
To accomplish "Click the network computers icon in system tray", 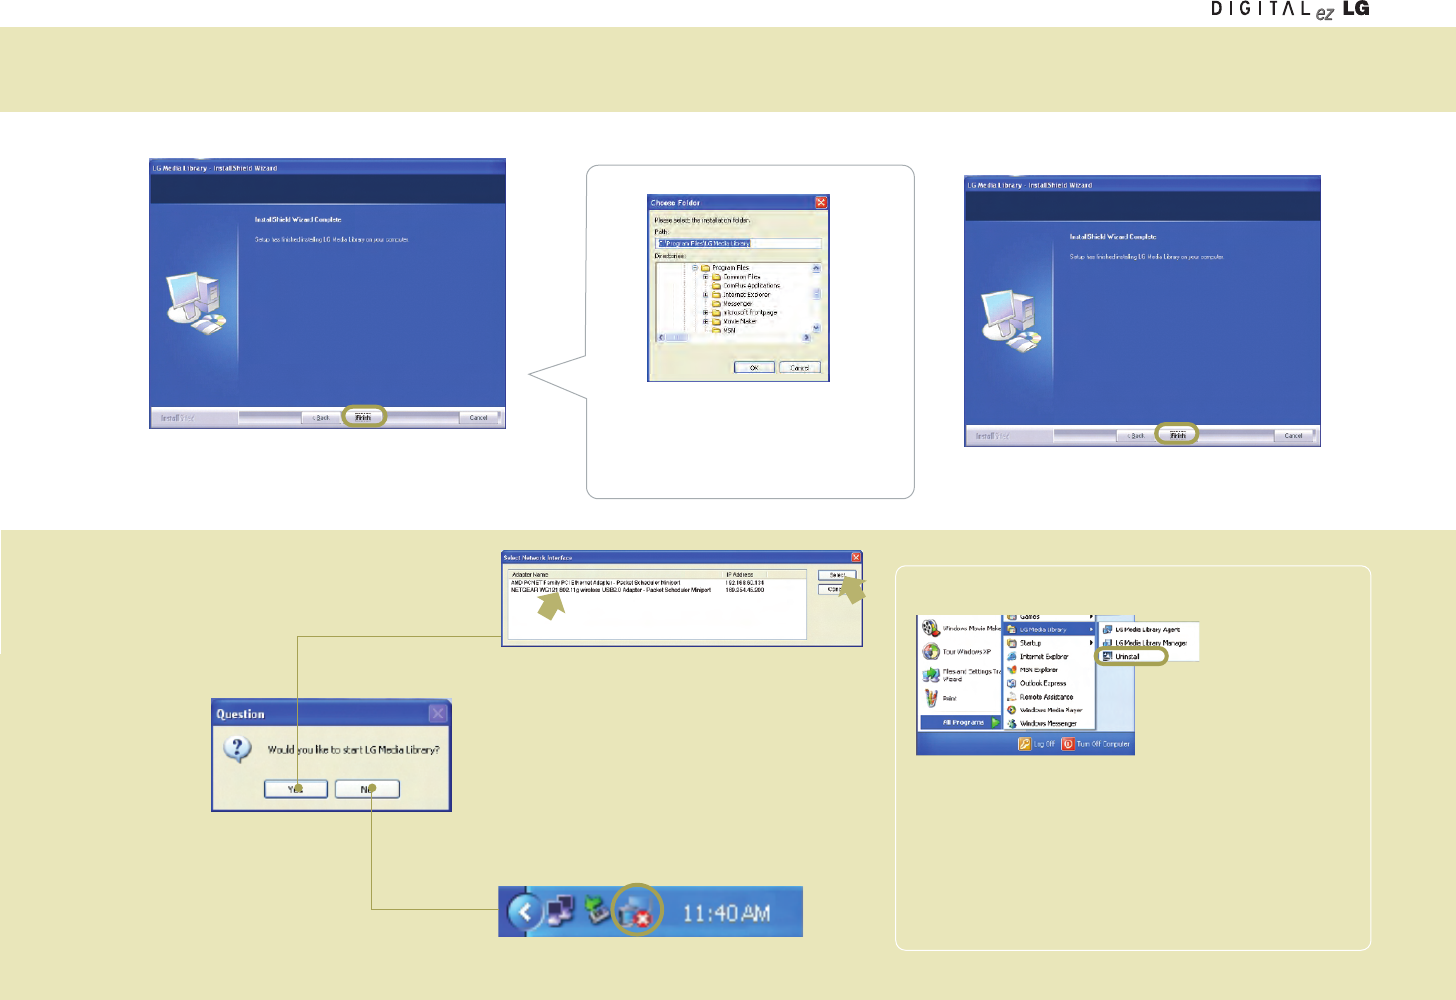I will click(560, 910).
